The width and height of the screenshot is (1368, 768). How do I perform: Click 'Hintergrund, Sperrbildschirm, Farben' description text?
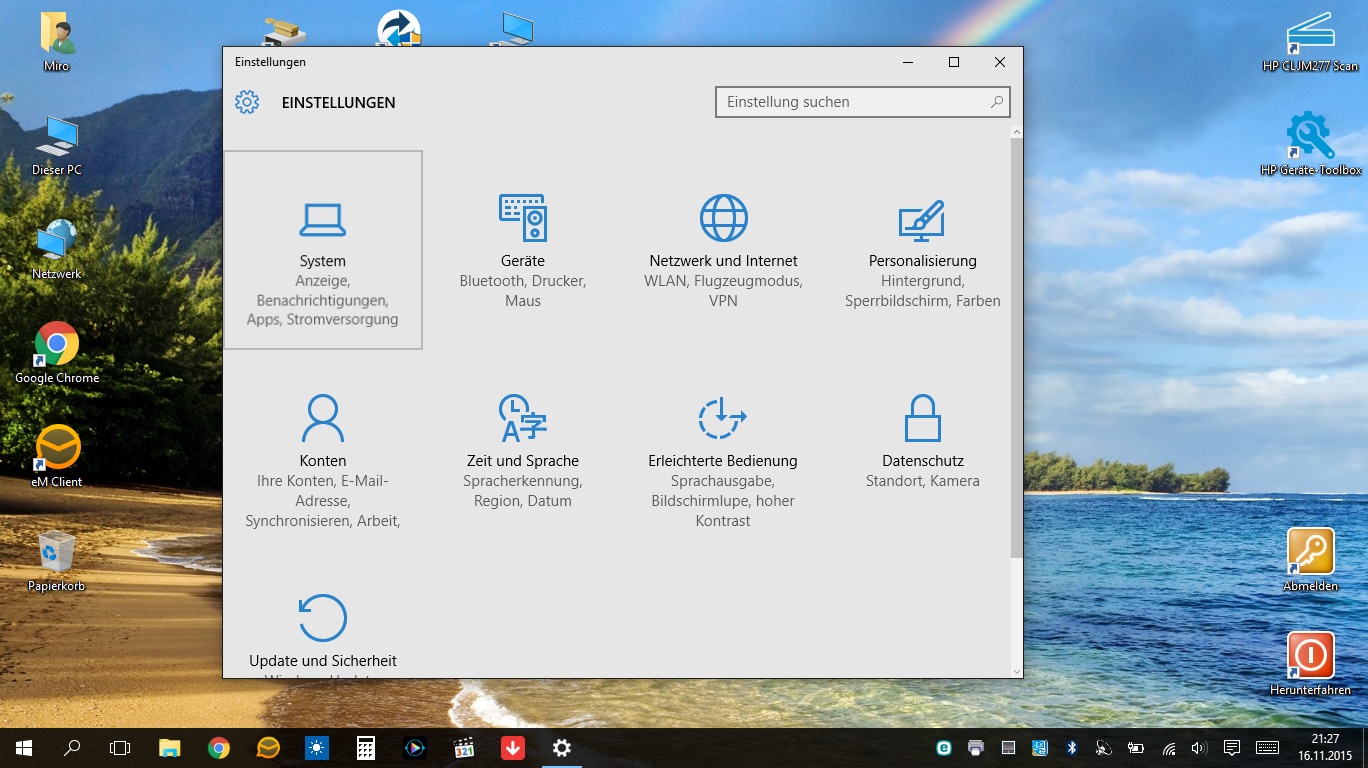click(x=923, y=291)
